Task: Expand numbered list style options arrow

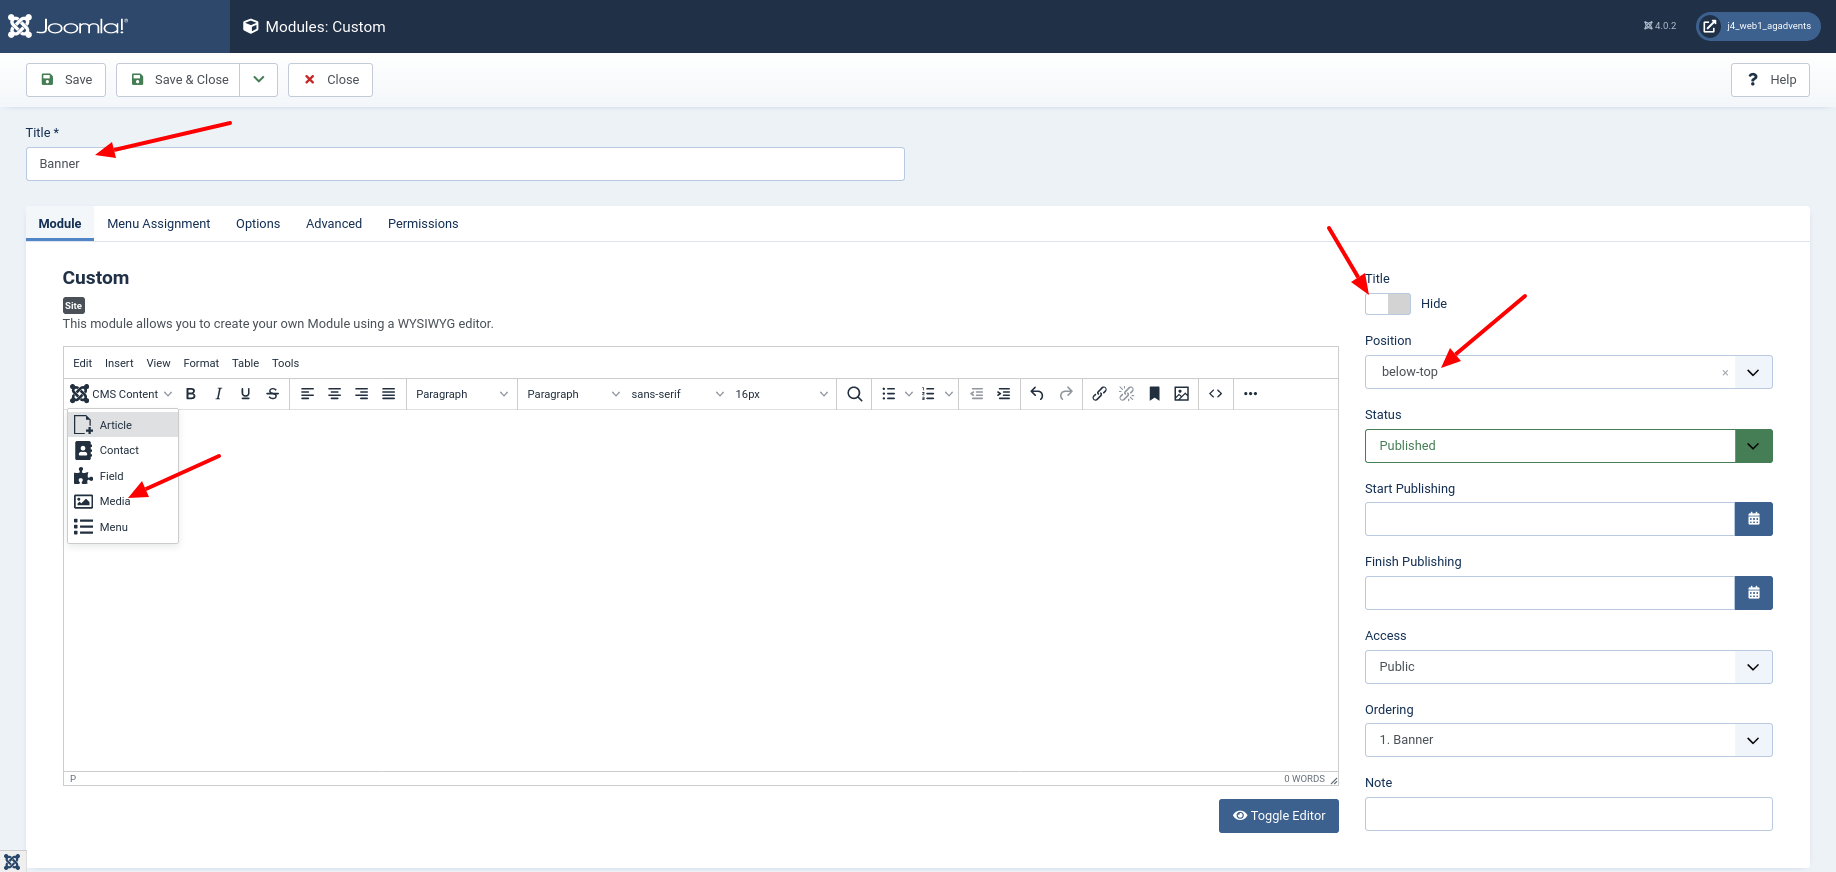Action: 949,394
